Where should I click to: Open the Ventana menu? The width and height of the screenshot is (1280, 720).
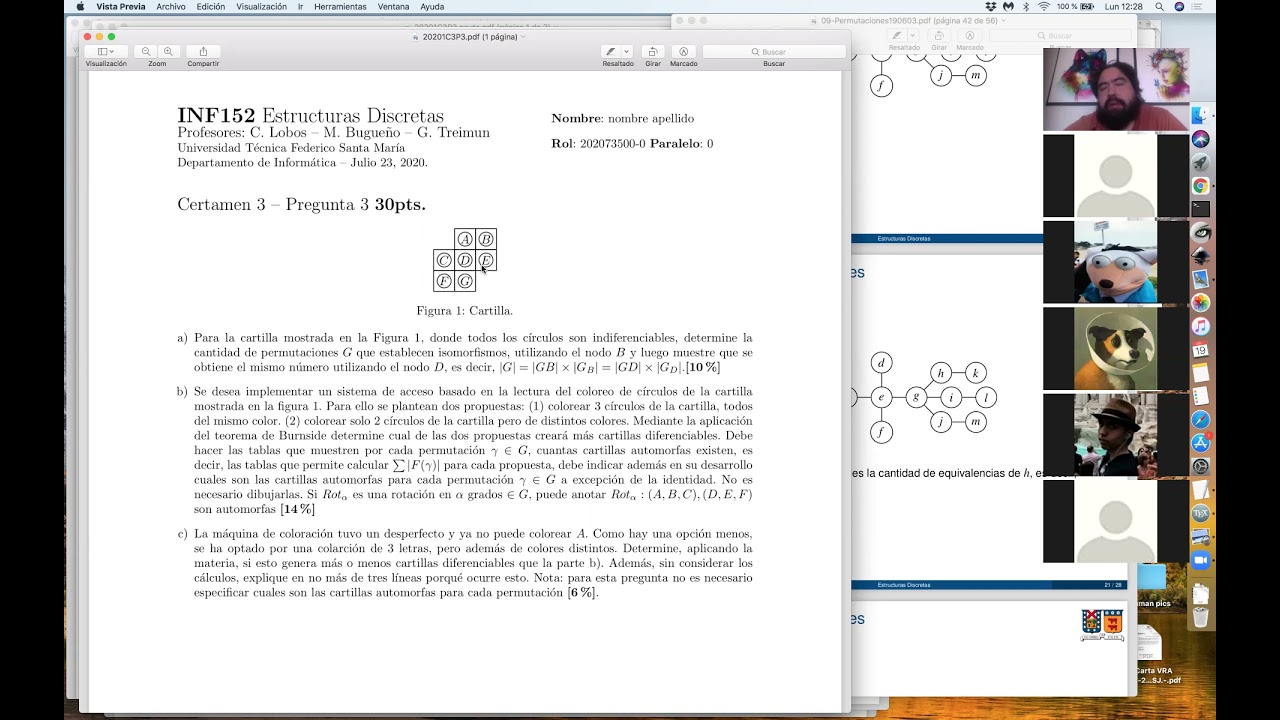(393, 6)
